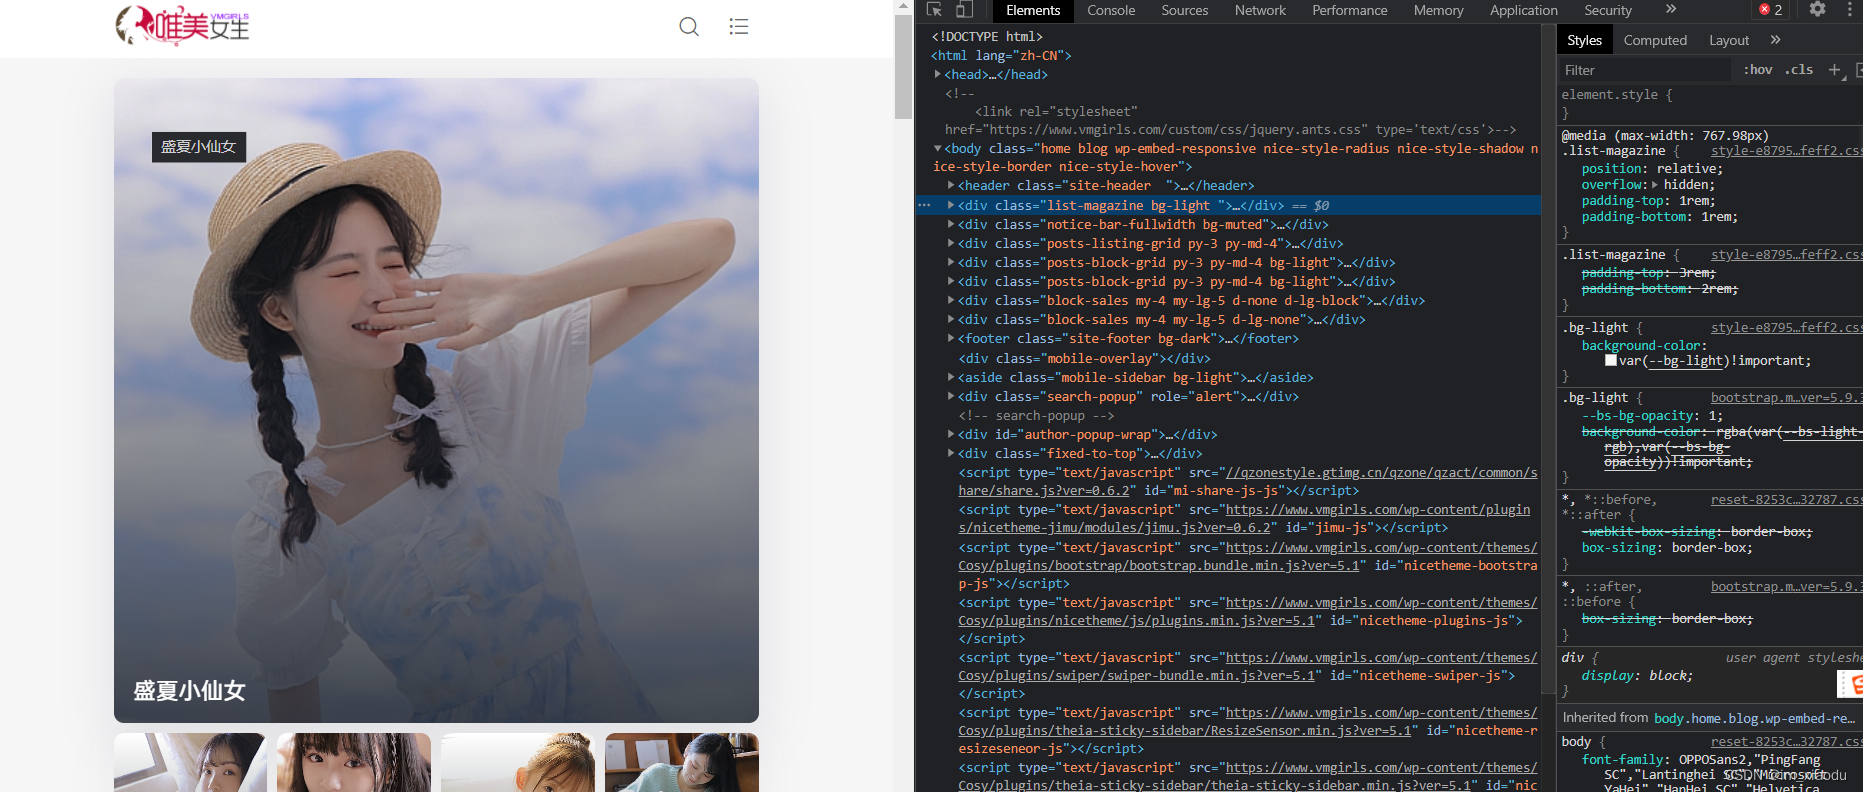Click the new style rule plus icon
1863x792 pixels.
[1834, 70]
